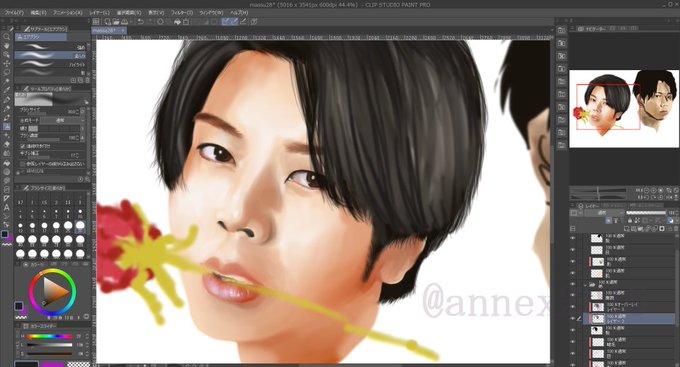Select the fill bucket tool
680x367 pixels.
pos(7,163)
